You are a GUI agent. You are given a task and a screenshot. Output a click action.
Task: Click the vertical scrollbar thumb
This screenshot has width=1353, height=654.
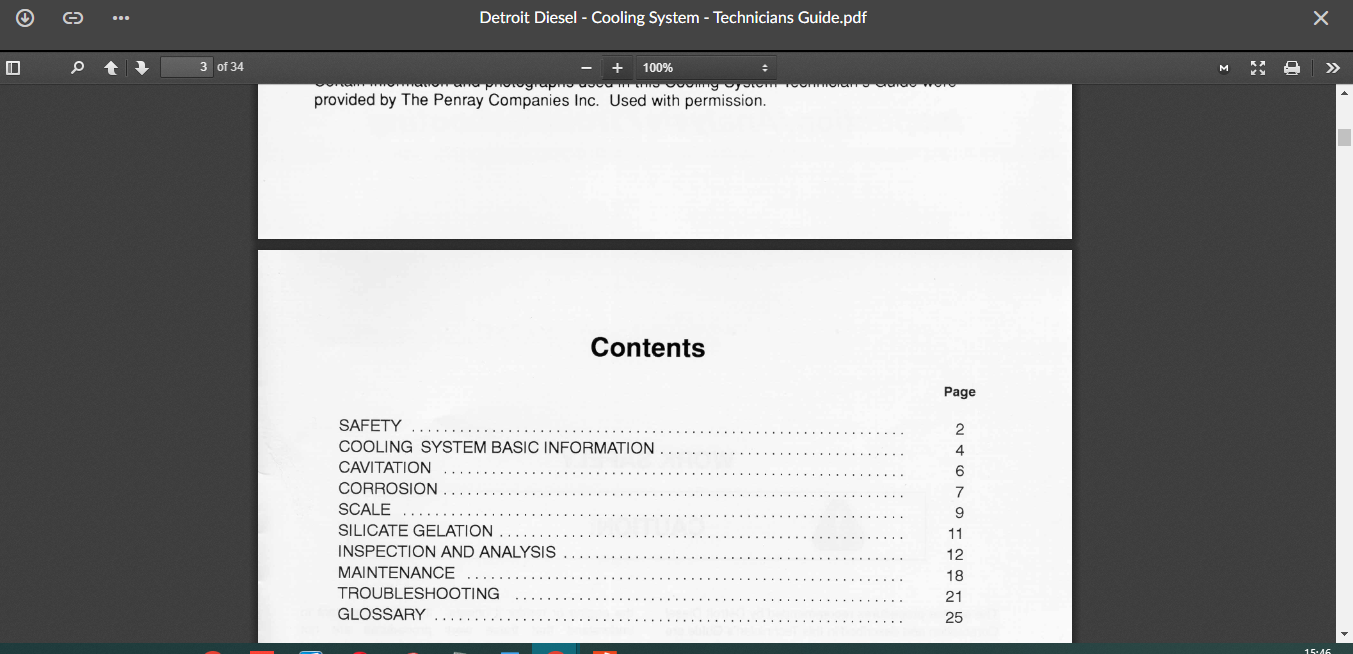point(1345,138)
